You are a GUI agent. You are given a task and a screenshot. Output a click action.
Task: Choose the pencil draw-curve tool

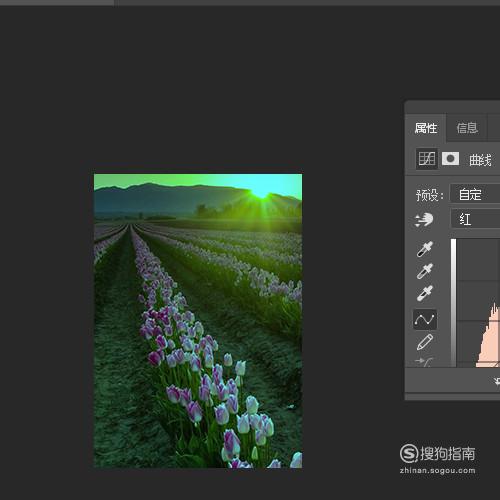425,342
